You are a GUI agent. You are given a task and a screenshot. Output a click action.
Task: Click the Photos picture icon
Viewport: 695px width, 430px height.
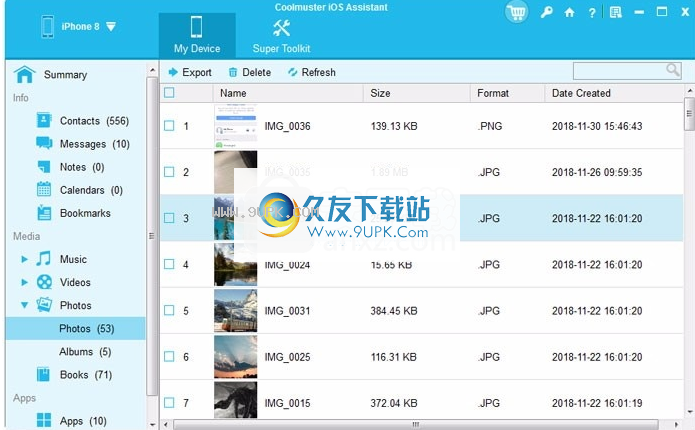(44, 305)
